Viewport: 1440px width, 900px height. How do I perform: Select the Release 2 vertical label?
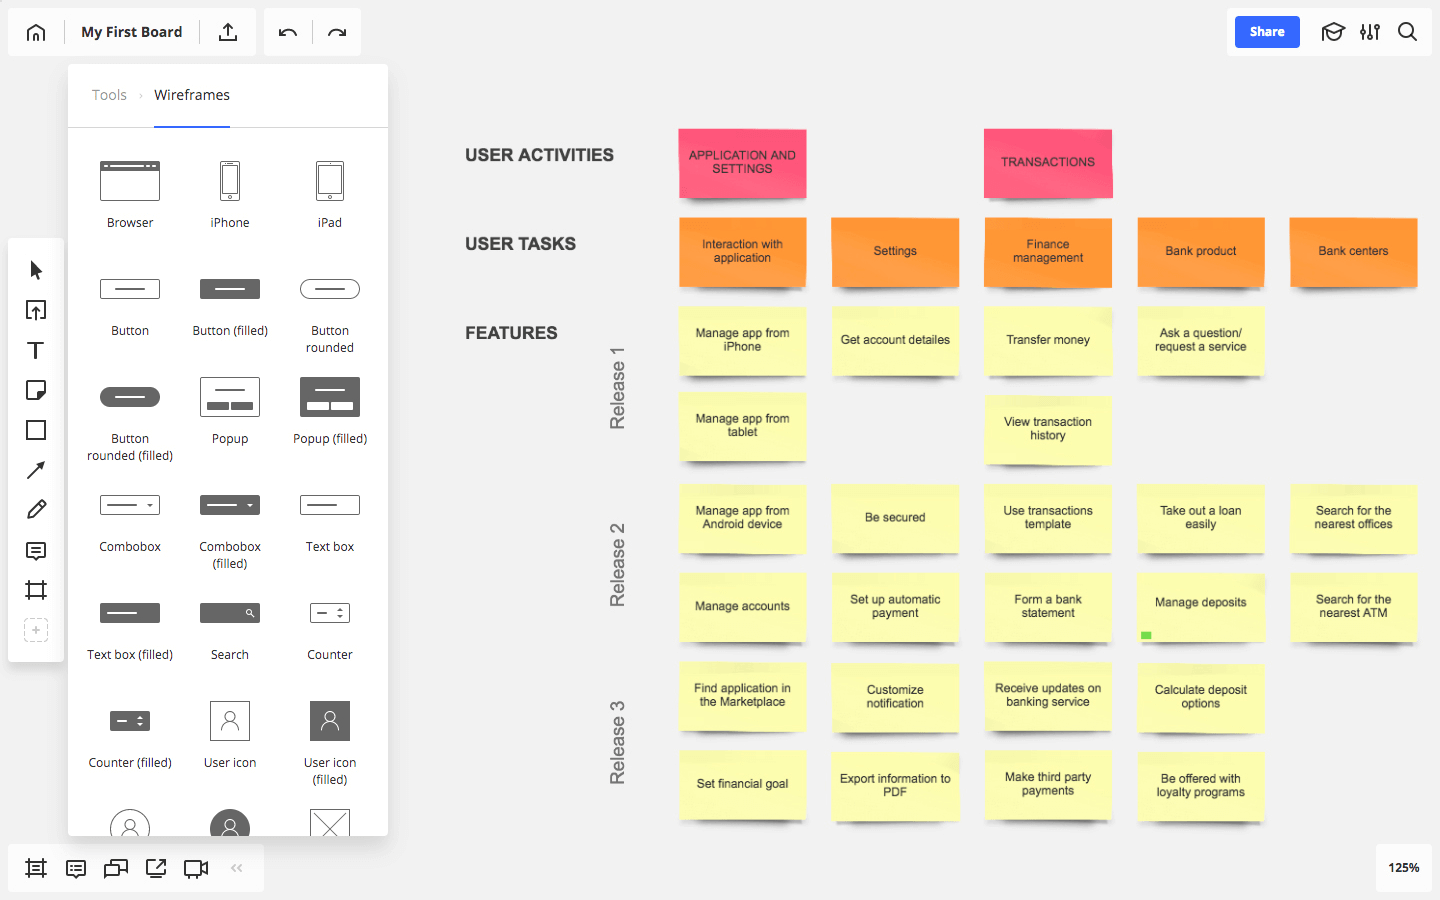617,565
